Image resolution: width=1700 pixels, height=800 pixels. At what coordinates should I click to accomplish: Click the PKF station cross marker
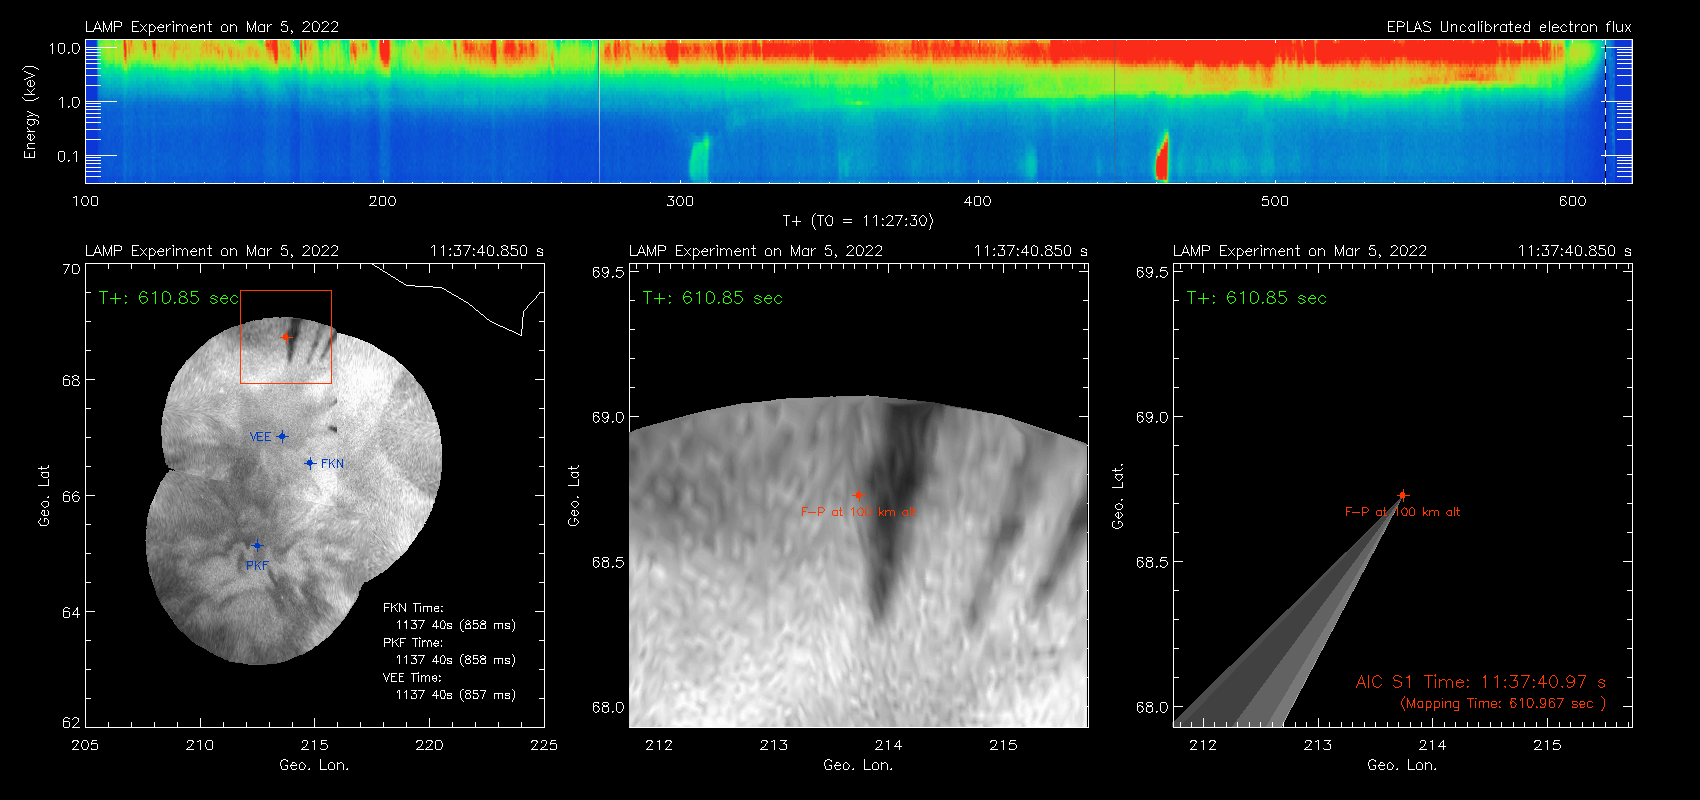257,546
